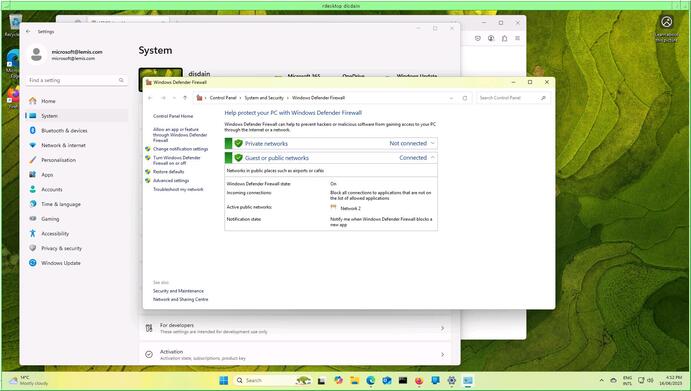Focus the Search Control Panel field
The width and height of the screenshot is (691, 391).
tap(513, 98)
